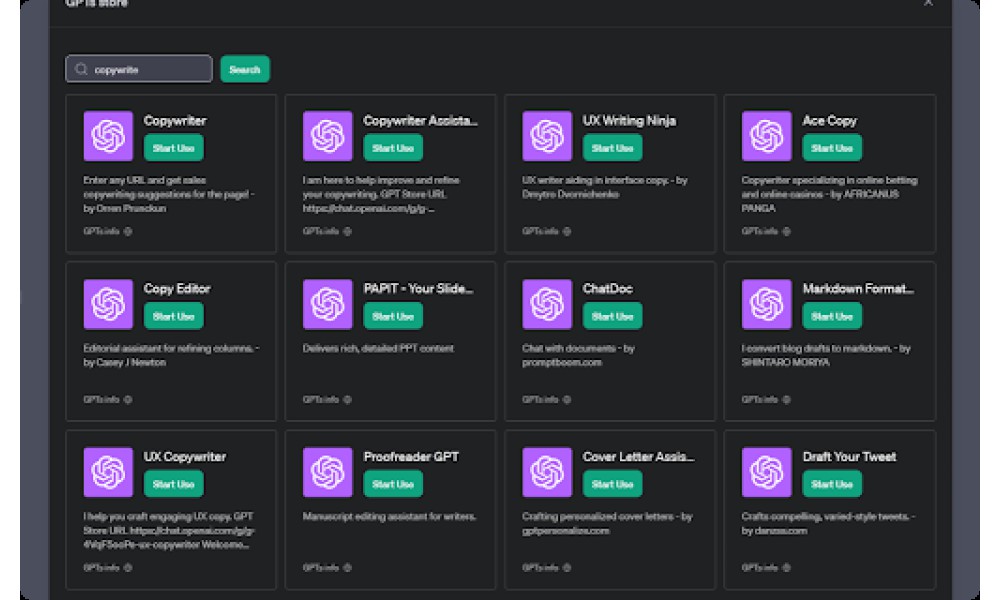
Task: Click the ChatDoc title text
Action: click(x=608, y=288)
